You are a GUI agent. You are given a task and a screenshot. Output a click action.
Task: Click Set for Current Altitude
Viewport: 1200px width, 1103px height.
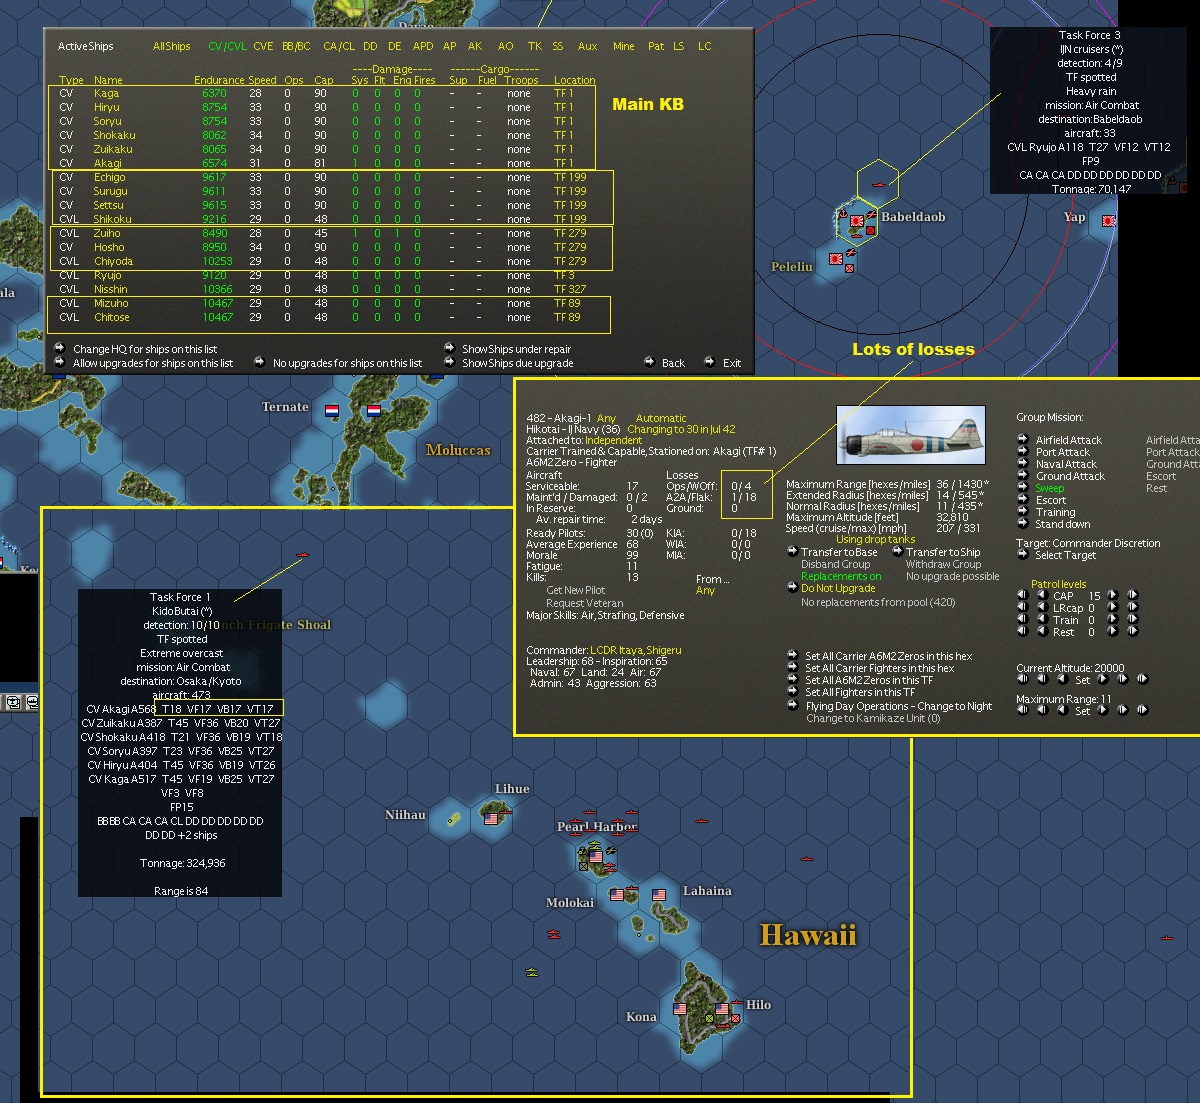pyautogui.click(x=1082, y=680)
